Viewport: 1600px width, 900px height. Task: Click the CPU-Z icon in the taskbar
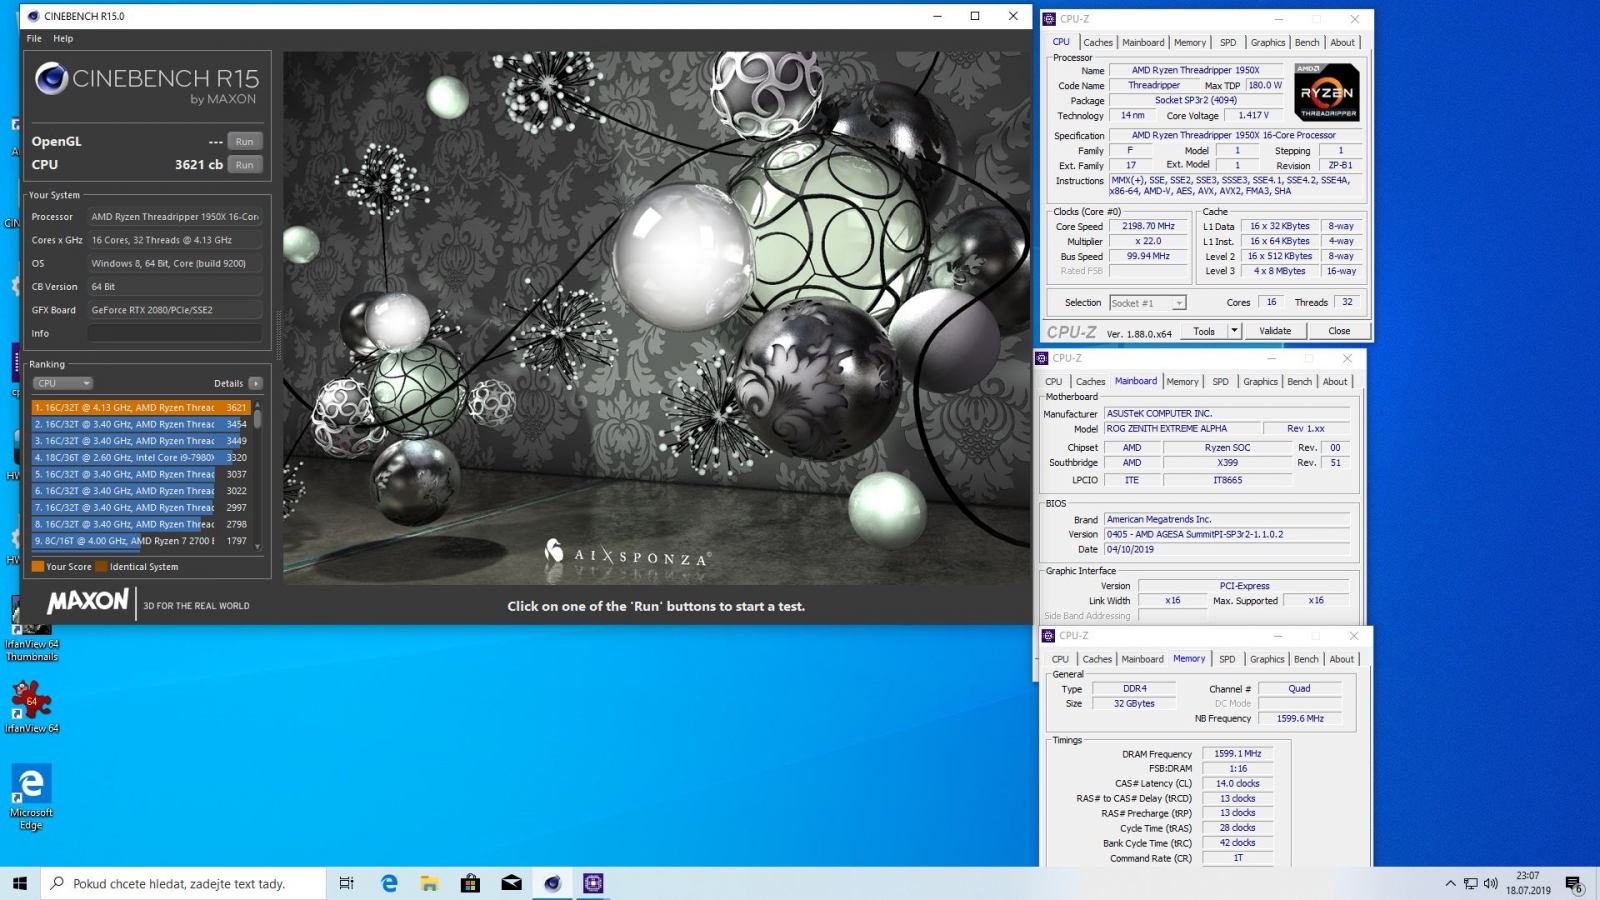point(593,883)
